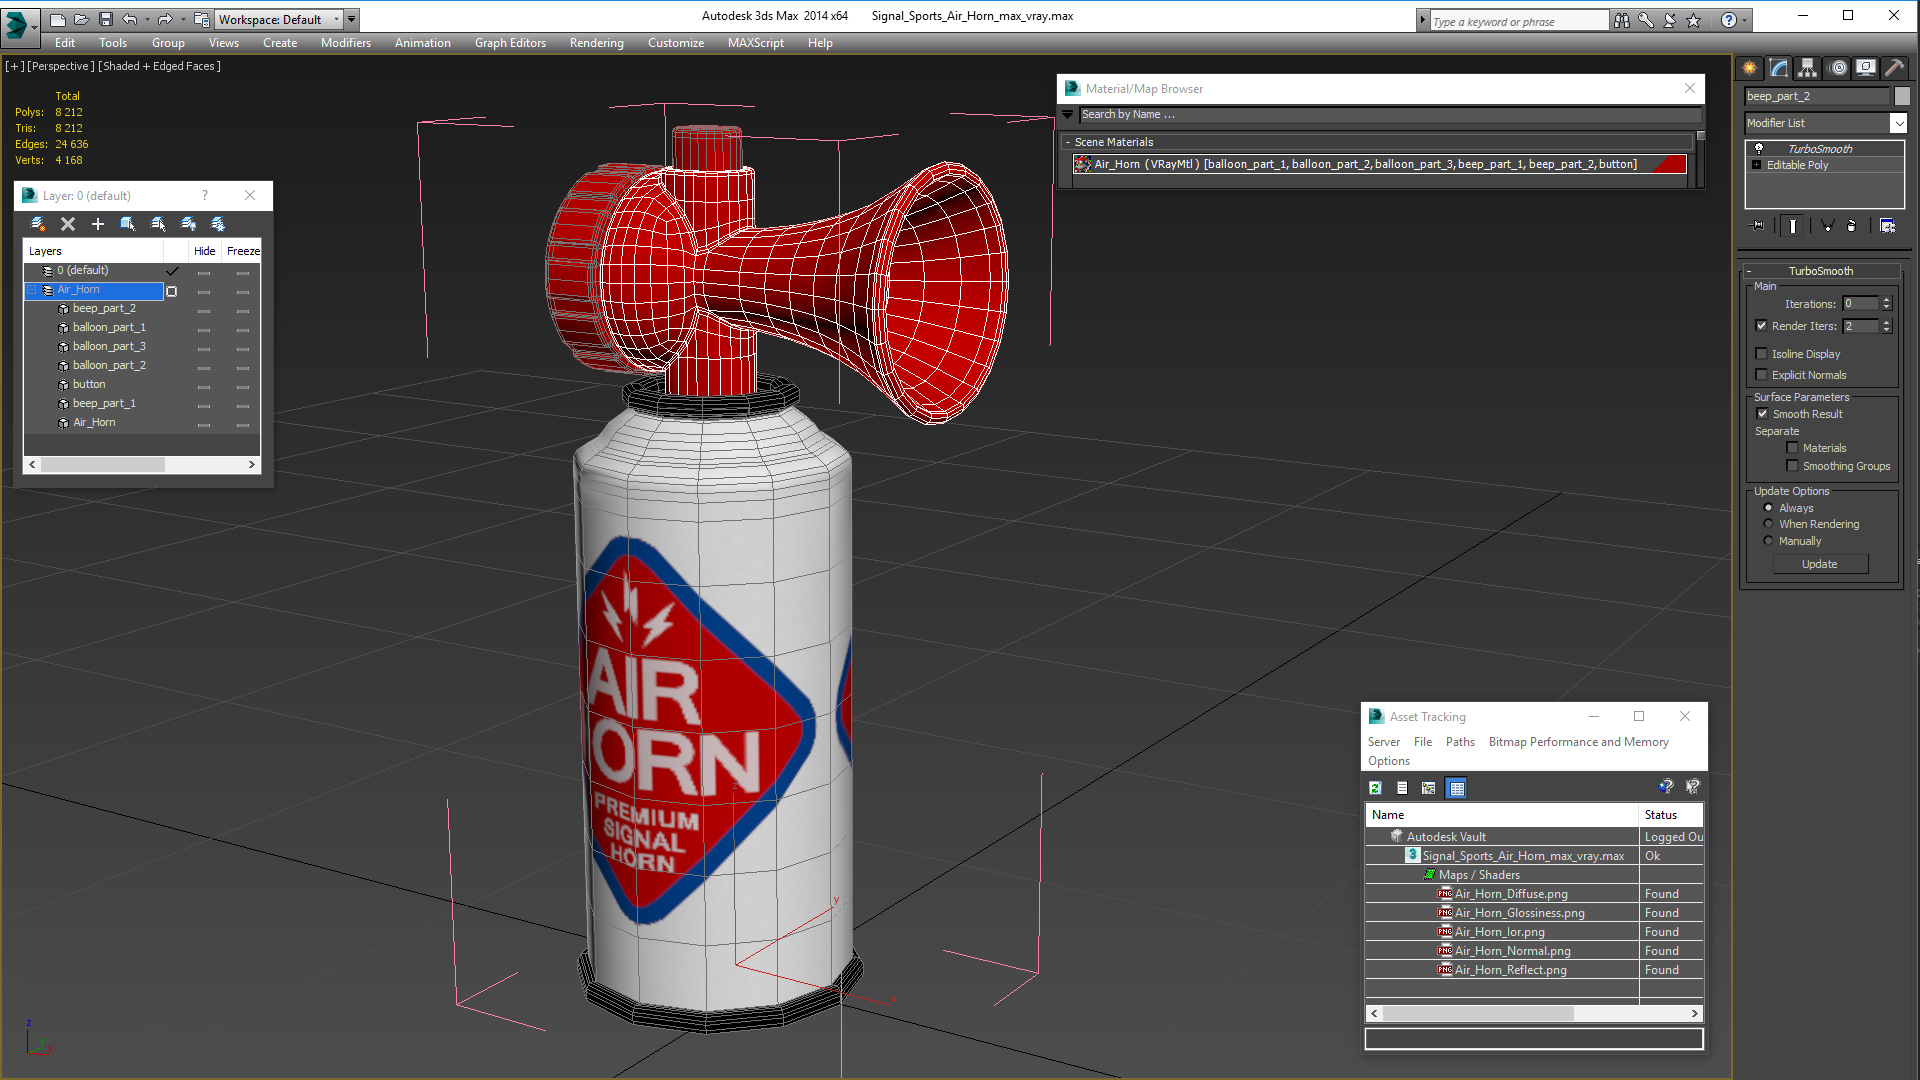Click Air_Horn VRayMtl material entry
The height and width of the screenshot is (1080, 1920).
[x=1379, y=164]
